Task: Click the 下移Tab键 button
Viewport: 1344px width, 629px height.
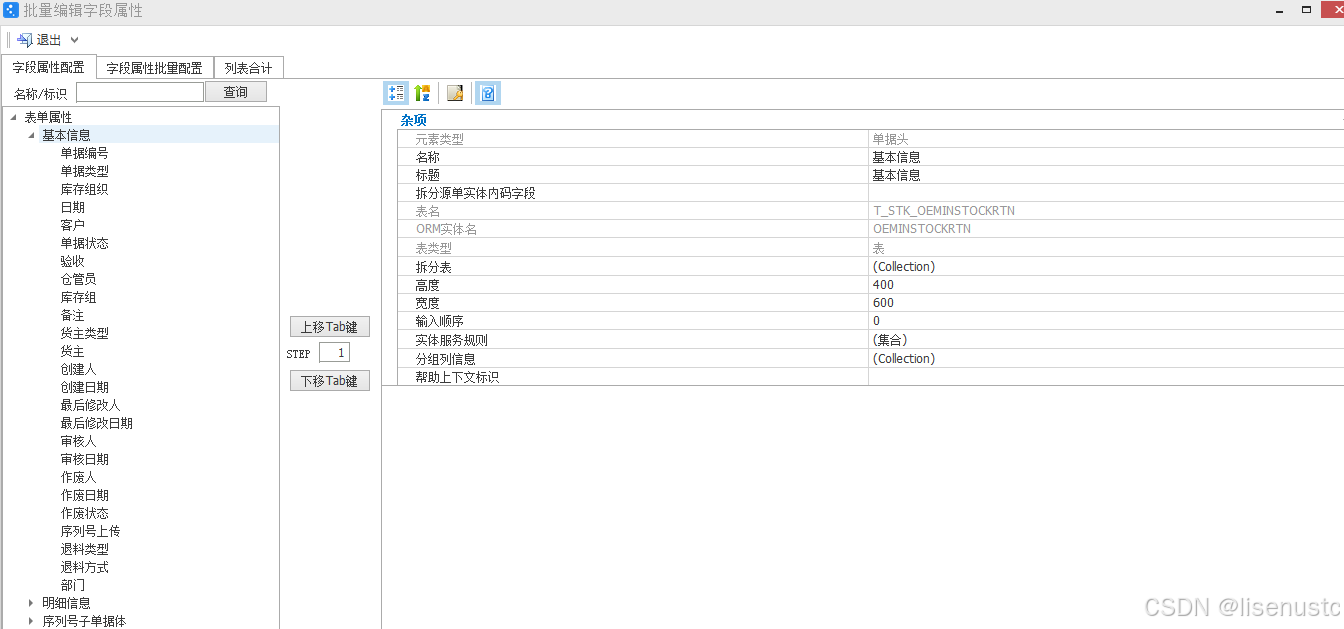Action: click(x=330, y=381)
